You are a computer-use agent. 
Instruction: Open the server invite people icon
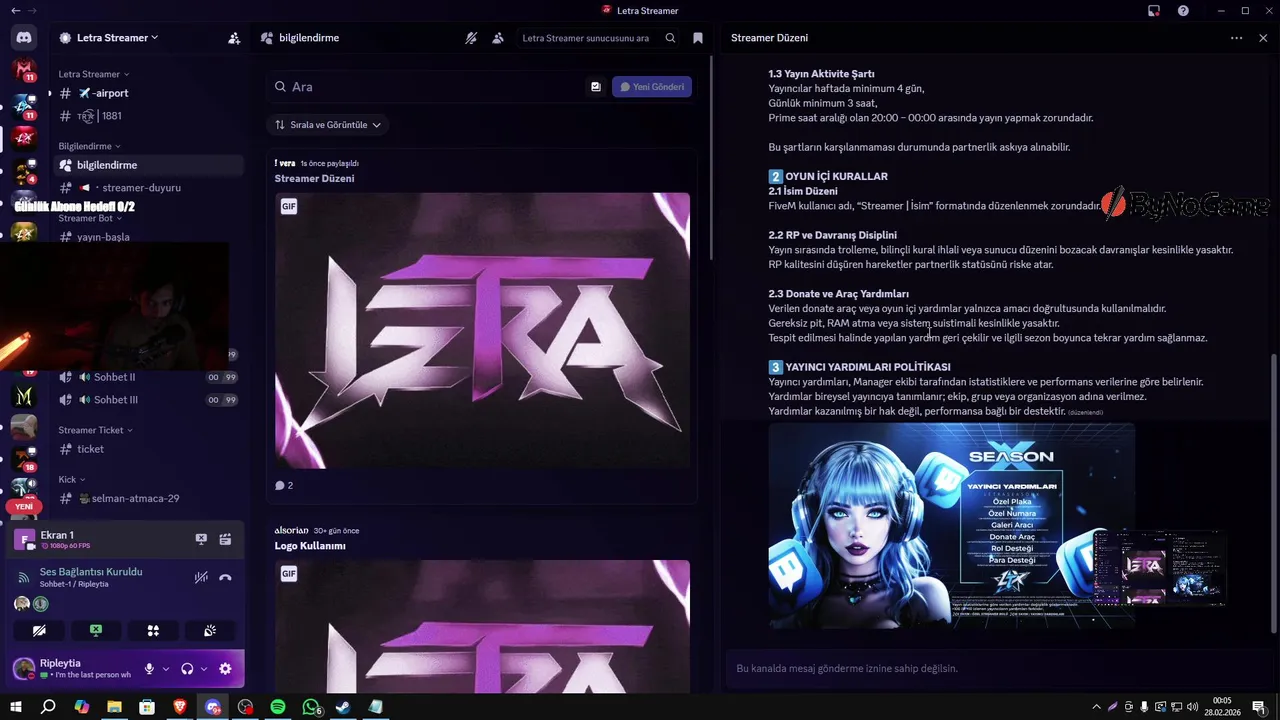[234, 38]
